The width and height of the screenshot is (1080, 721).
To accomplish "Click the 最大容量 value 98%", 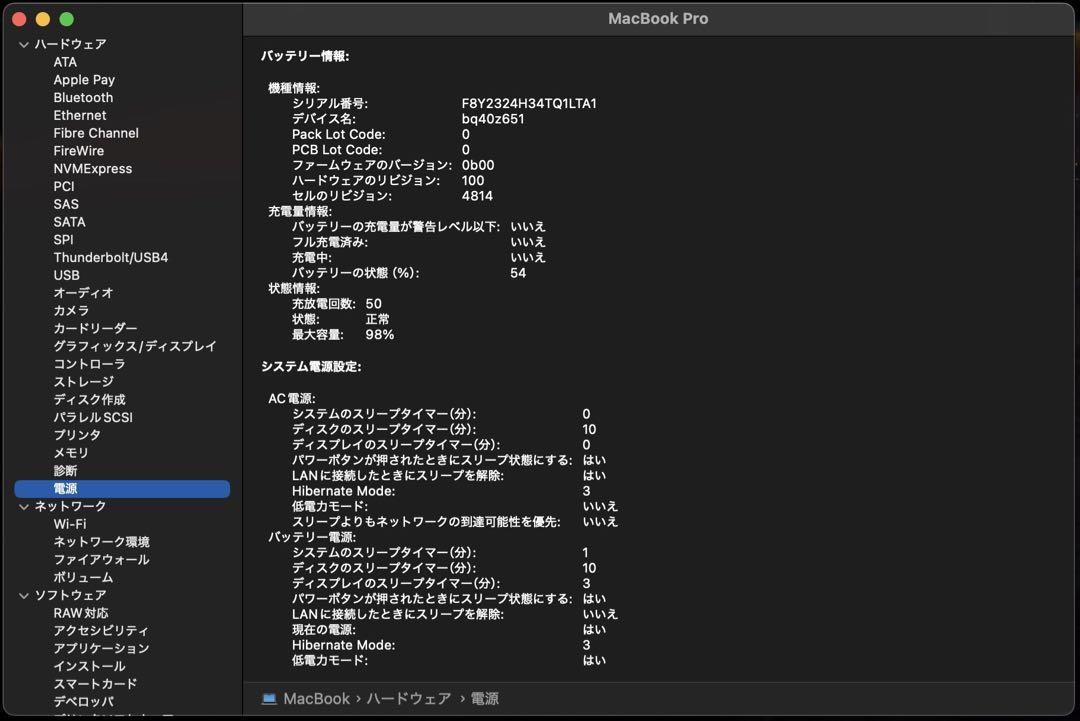I will pyautogui.click(x=380, y=335).
